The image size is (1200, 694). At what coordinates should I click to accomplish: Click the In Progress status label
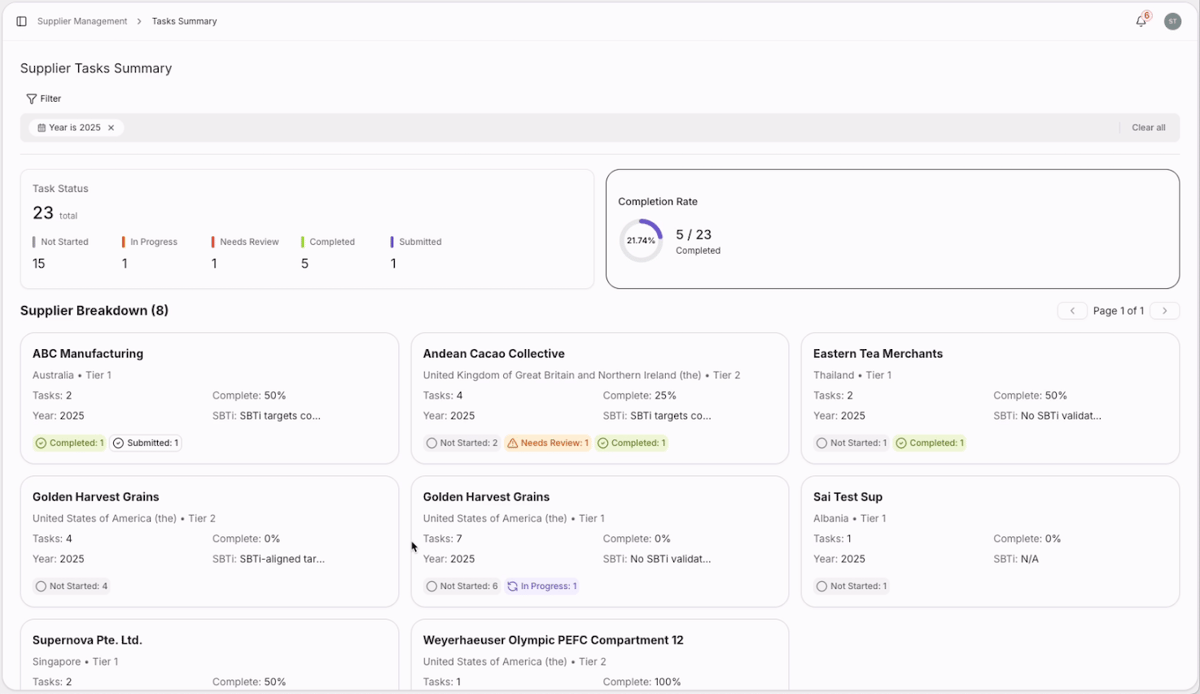pos(153,242)
